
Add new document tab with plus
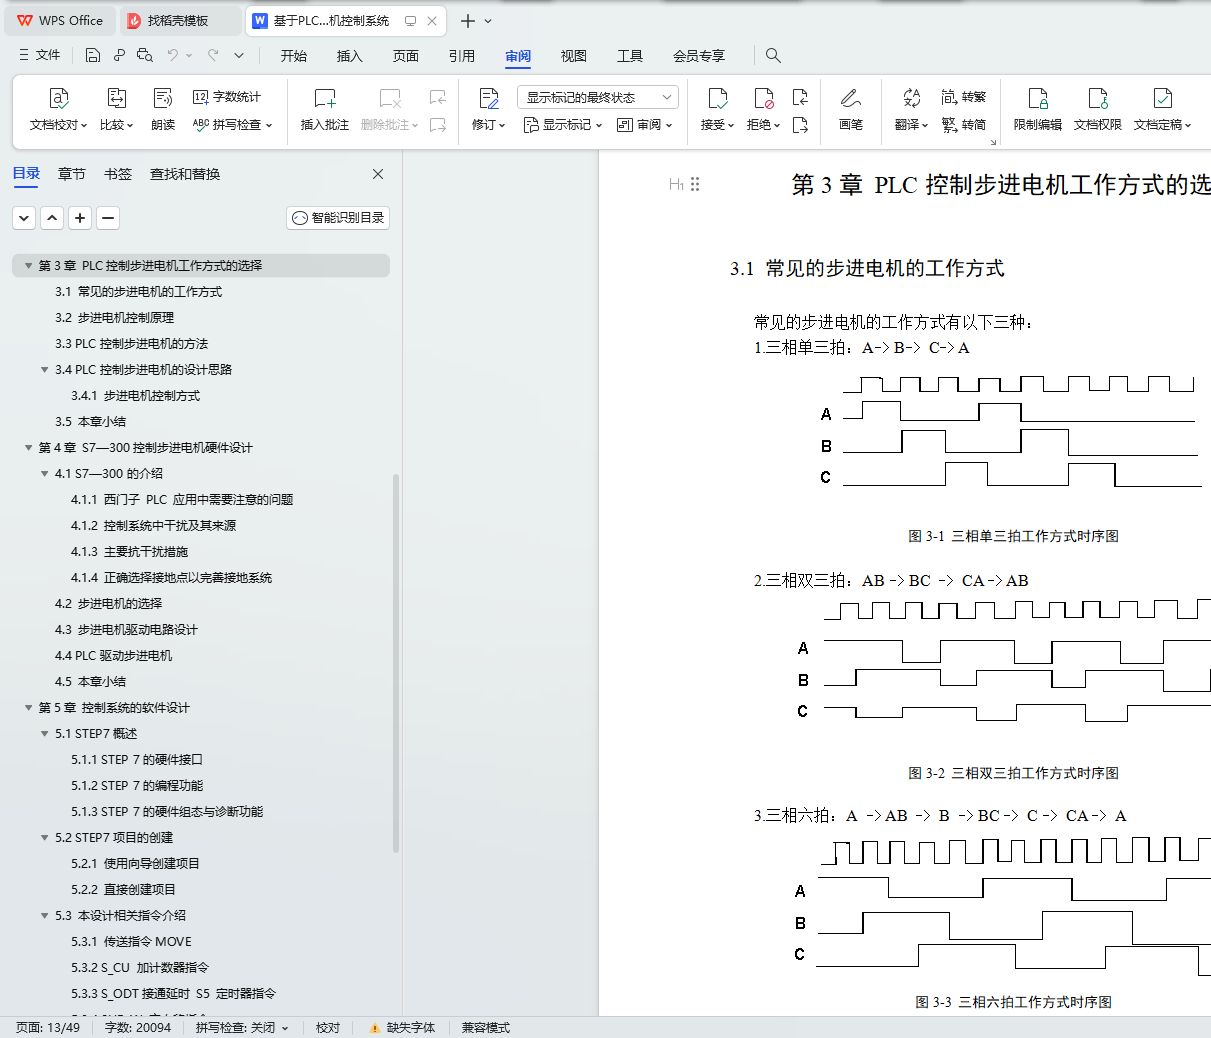[467, 21]
